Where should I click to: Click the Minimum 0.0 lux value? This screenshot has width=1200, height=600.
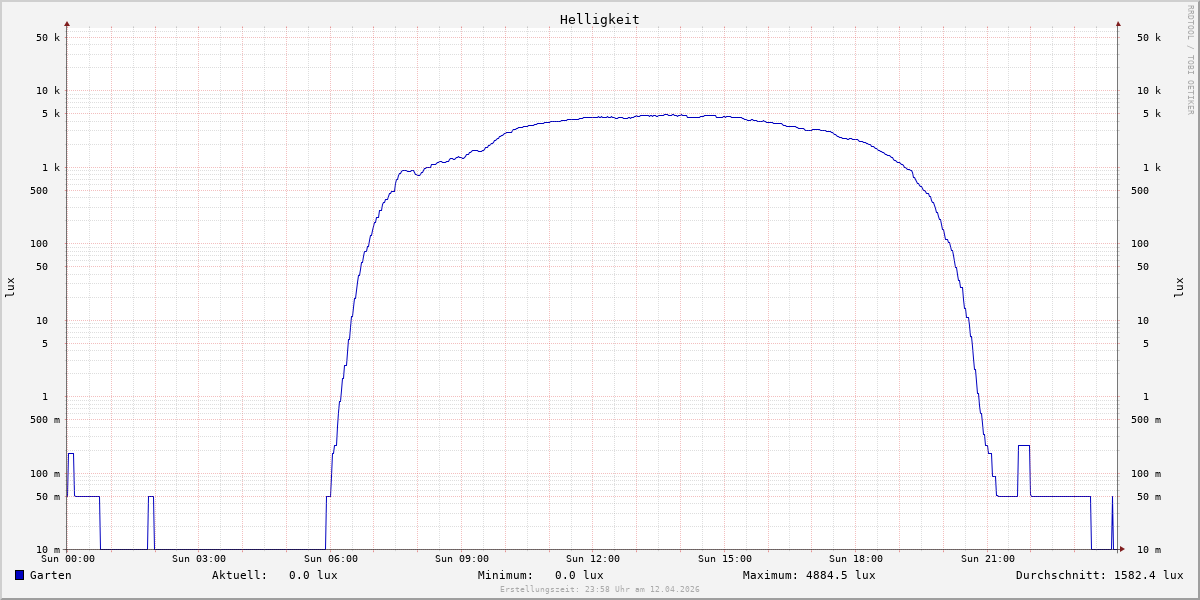pos(579,575)
